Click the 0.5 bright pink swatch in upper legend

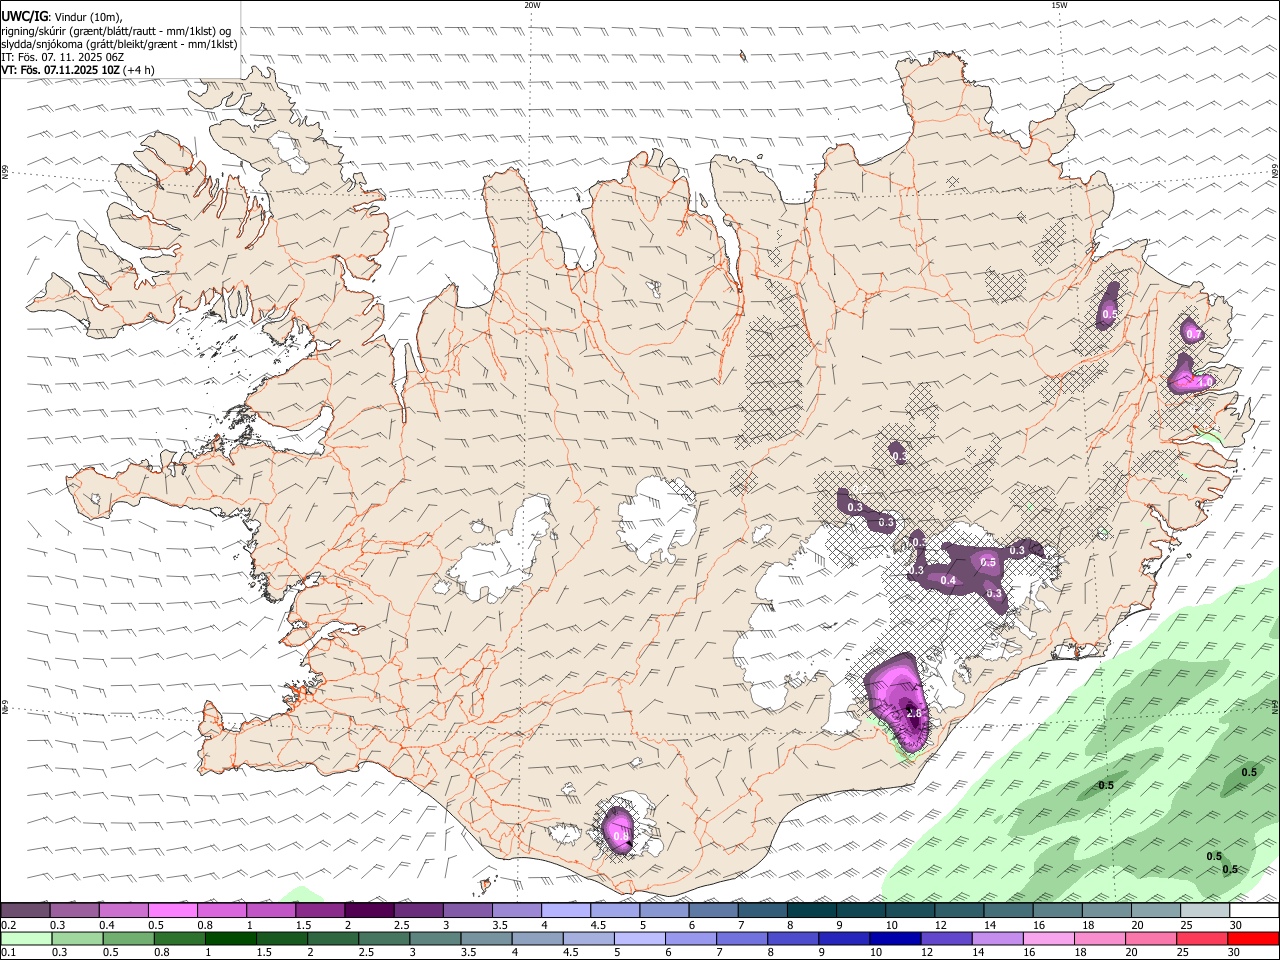(173, 910)
